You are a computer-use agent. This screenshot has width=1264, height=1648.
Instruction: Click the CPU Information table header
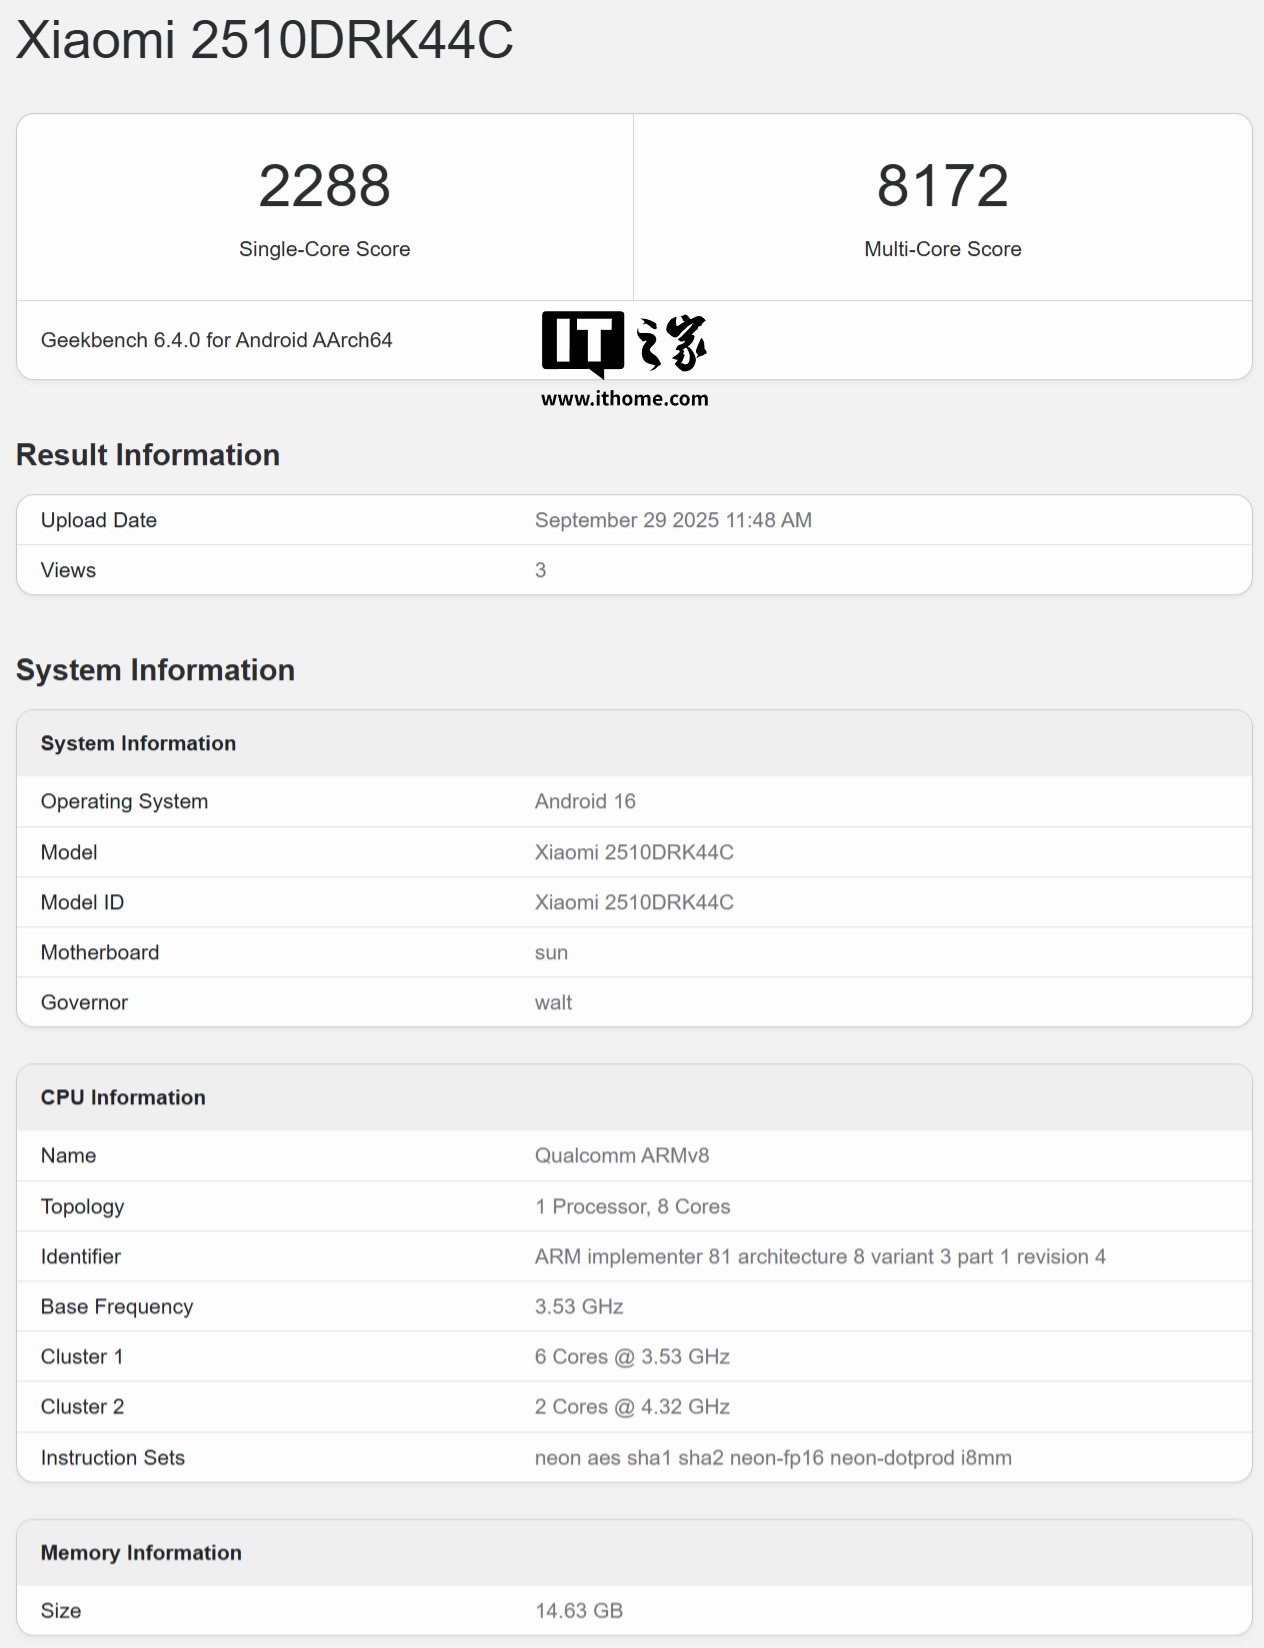pyautogui.click(x=123, y=1097)
